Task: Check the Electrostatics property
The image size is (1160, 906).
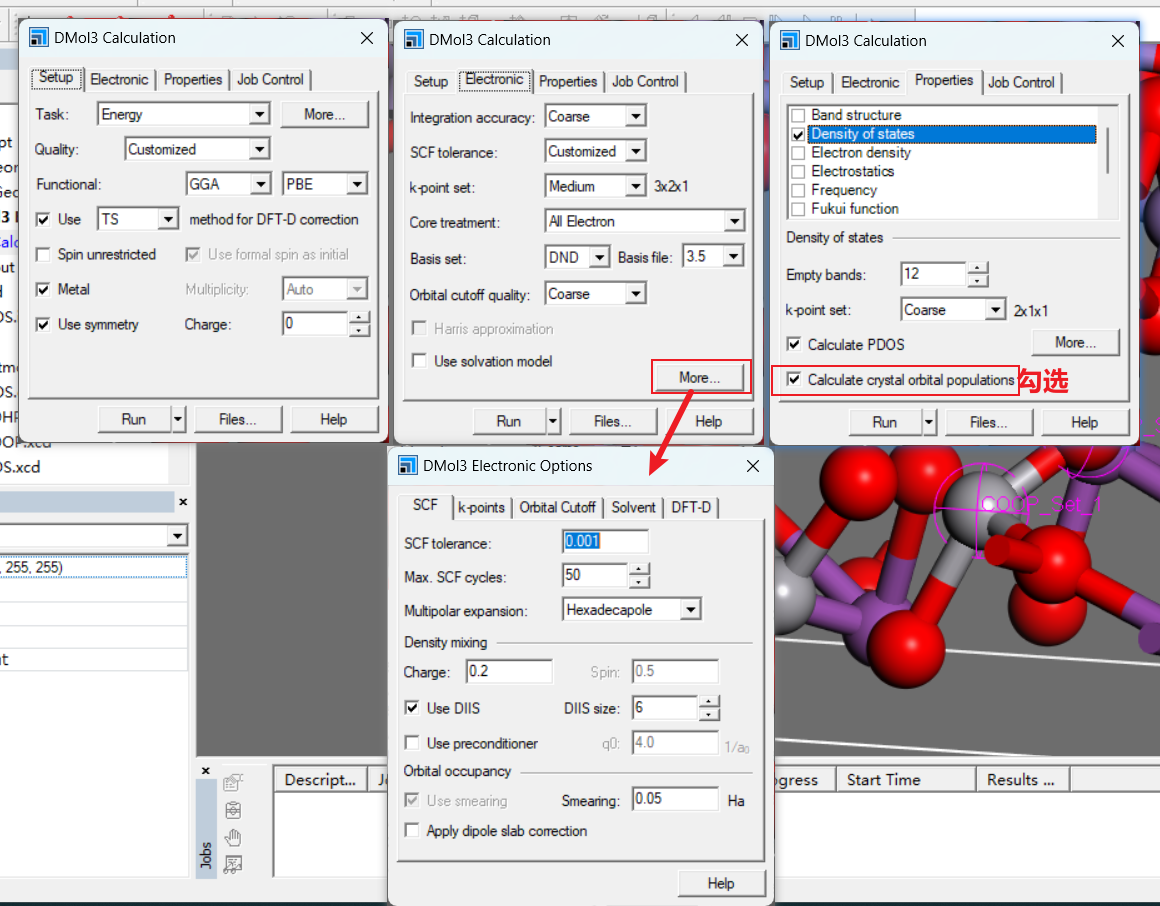Action: click(x=798, y=172)
